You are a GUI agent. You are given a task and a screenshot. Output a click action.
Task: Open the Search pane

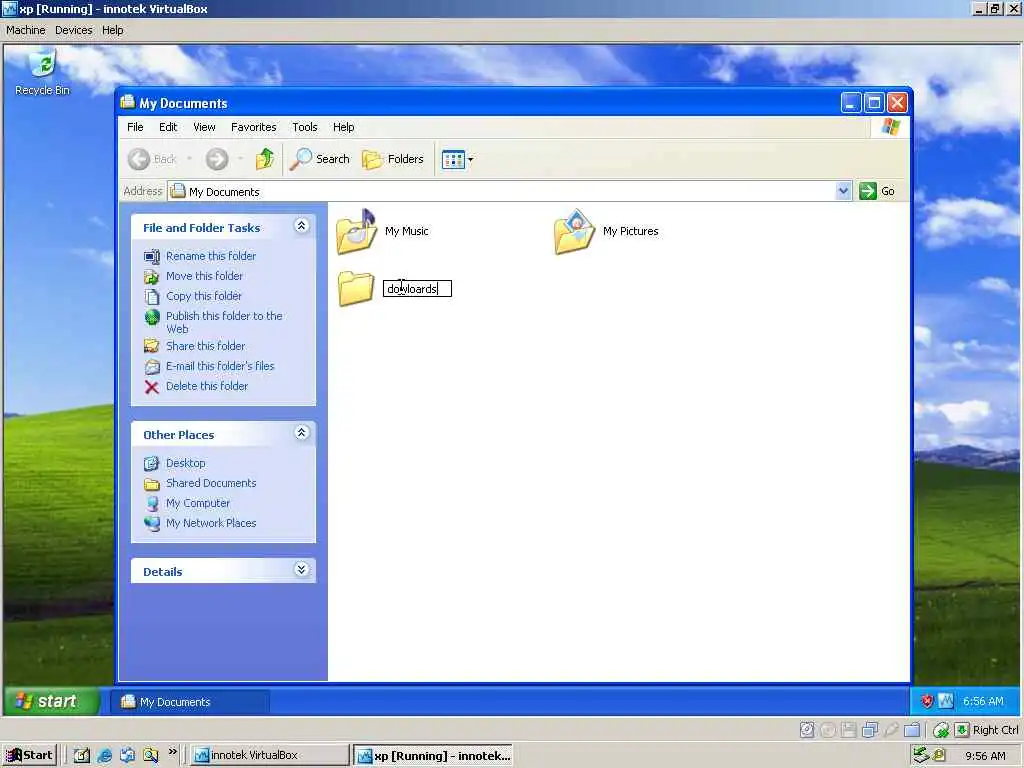point(319,159)
